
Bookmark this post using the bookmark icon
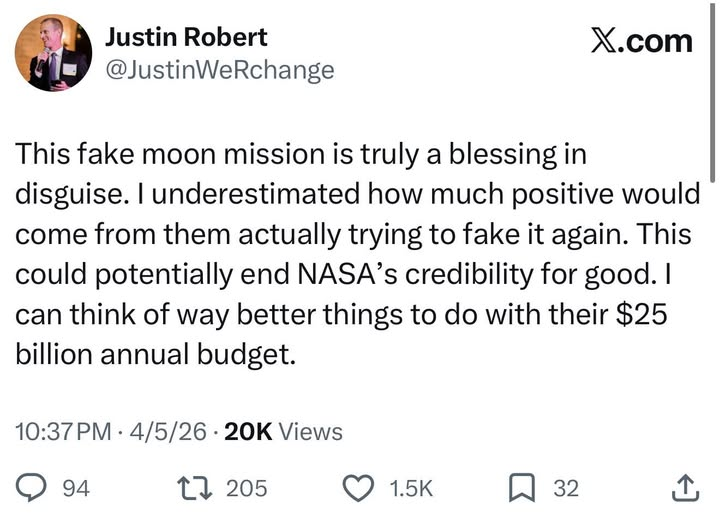523,487
